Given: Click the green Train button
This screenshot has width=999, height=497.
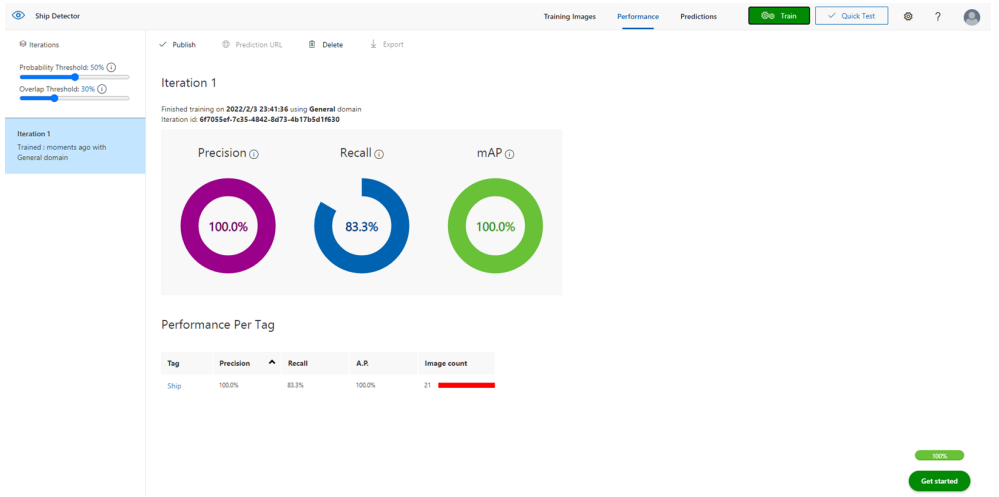Looking at the screenshot, I should [779, 16].
